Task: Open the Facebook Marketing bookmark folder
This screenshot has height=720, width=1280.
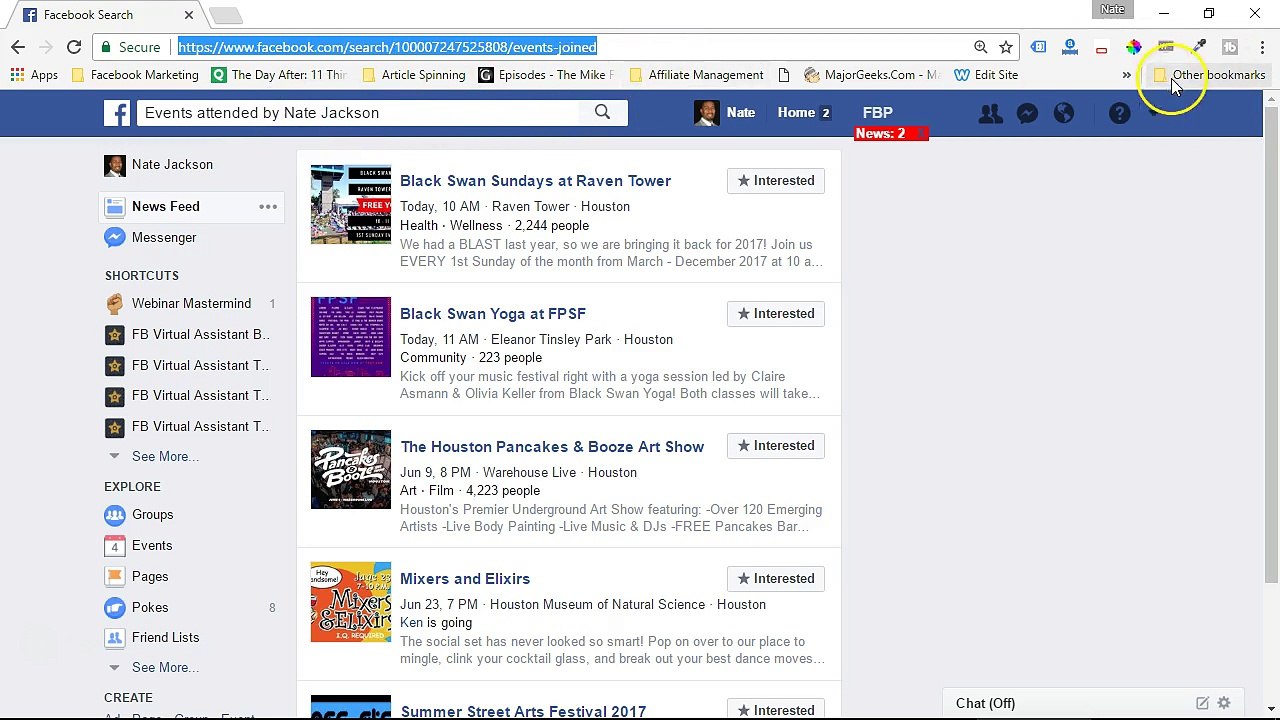Action: coord(135,75)
